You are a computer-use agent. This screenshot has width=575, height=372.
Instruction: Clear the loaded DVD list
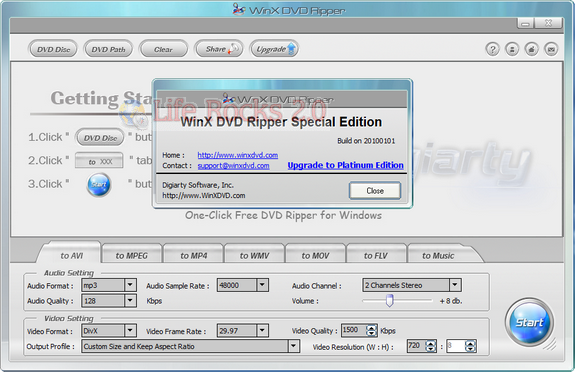(x=163, y=49)
